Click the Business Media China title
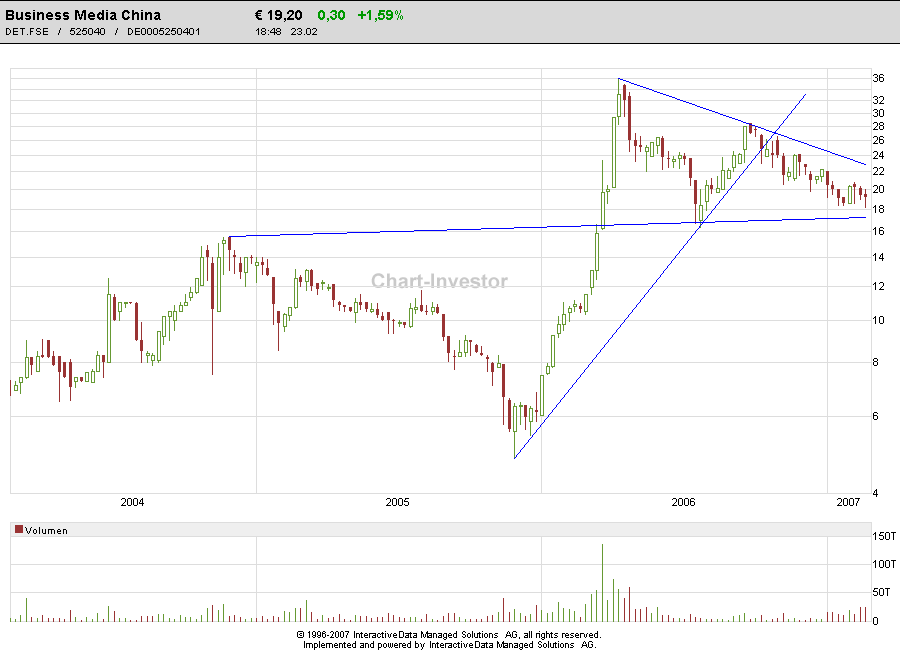900x650 pixels. pyautogui.click(x=82, y=14)
